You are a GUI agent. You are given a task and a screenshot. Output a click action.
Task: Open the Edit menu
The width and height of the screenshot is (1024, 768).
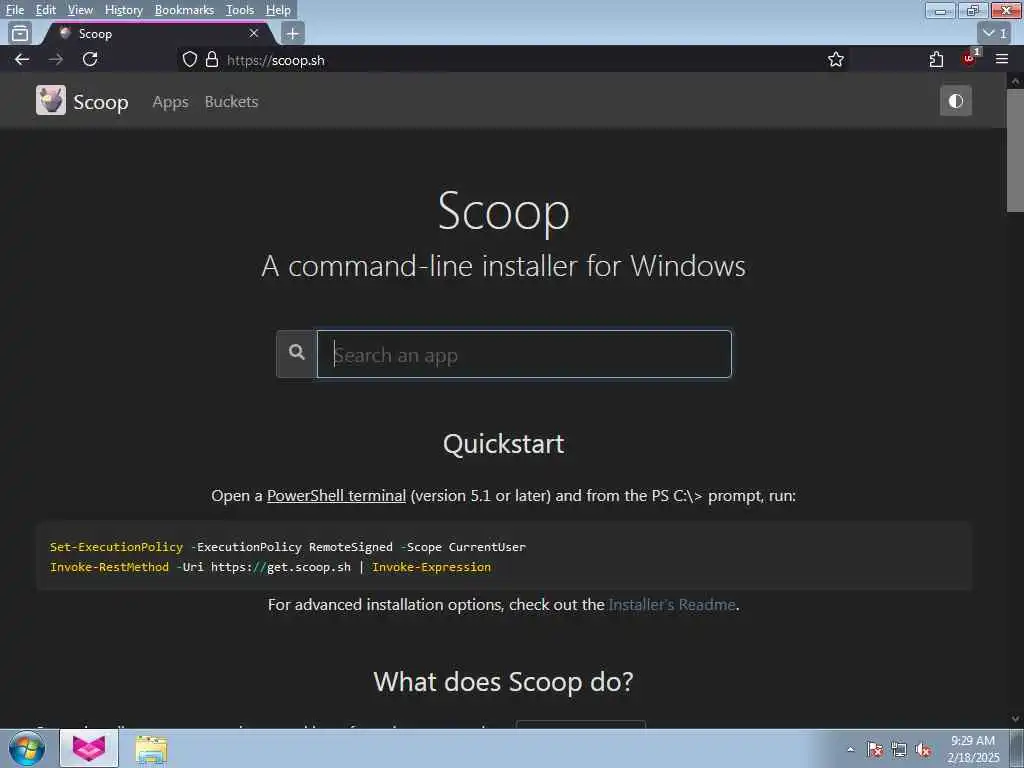pos(45,10)
